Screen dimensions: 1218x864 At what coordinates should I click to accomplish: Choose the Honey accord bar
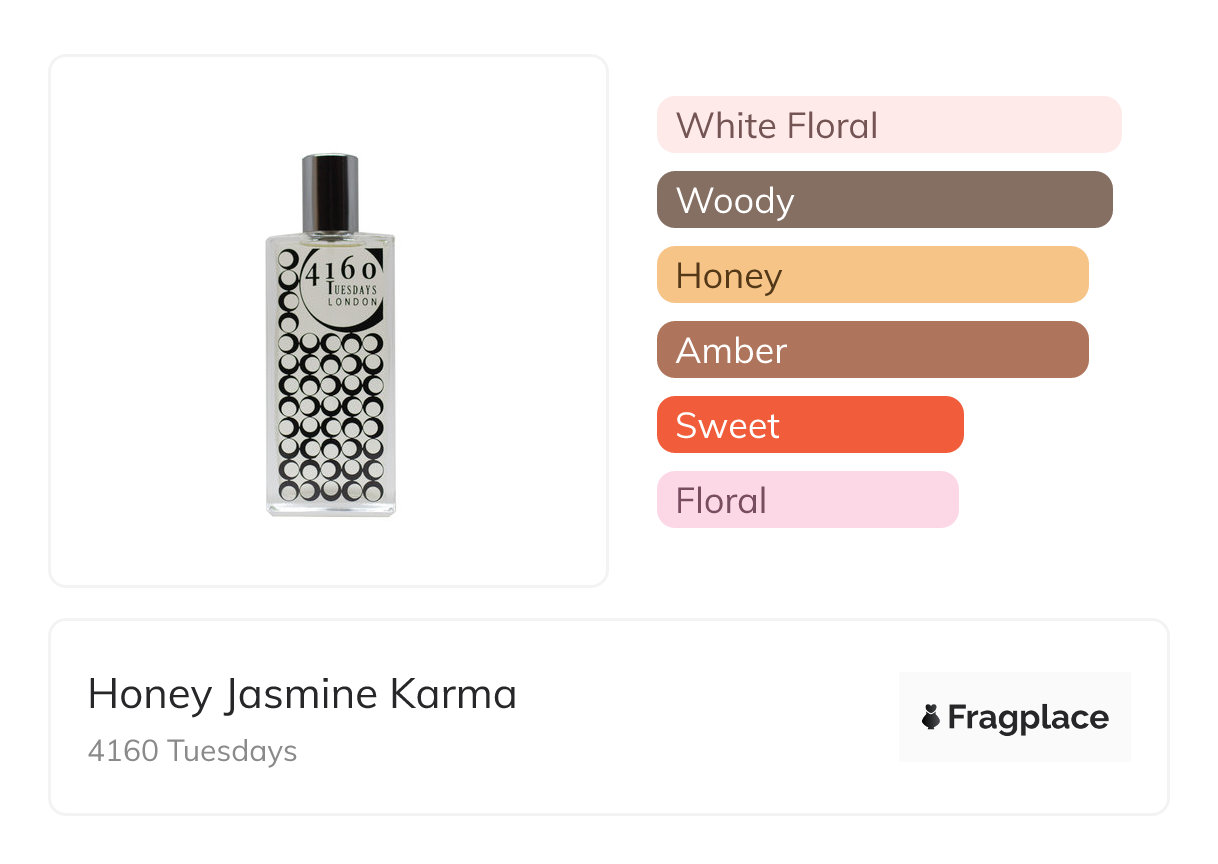872,275
